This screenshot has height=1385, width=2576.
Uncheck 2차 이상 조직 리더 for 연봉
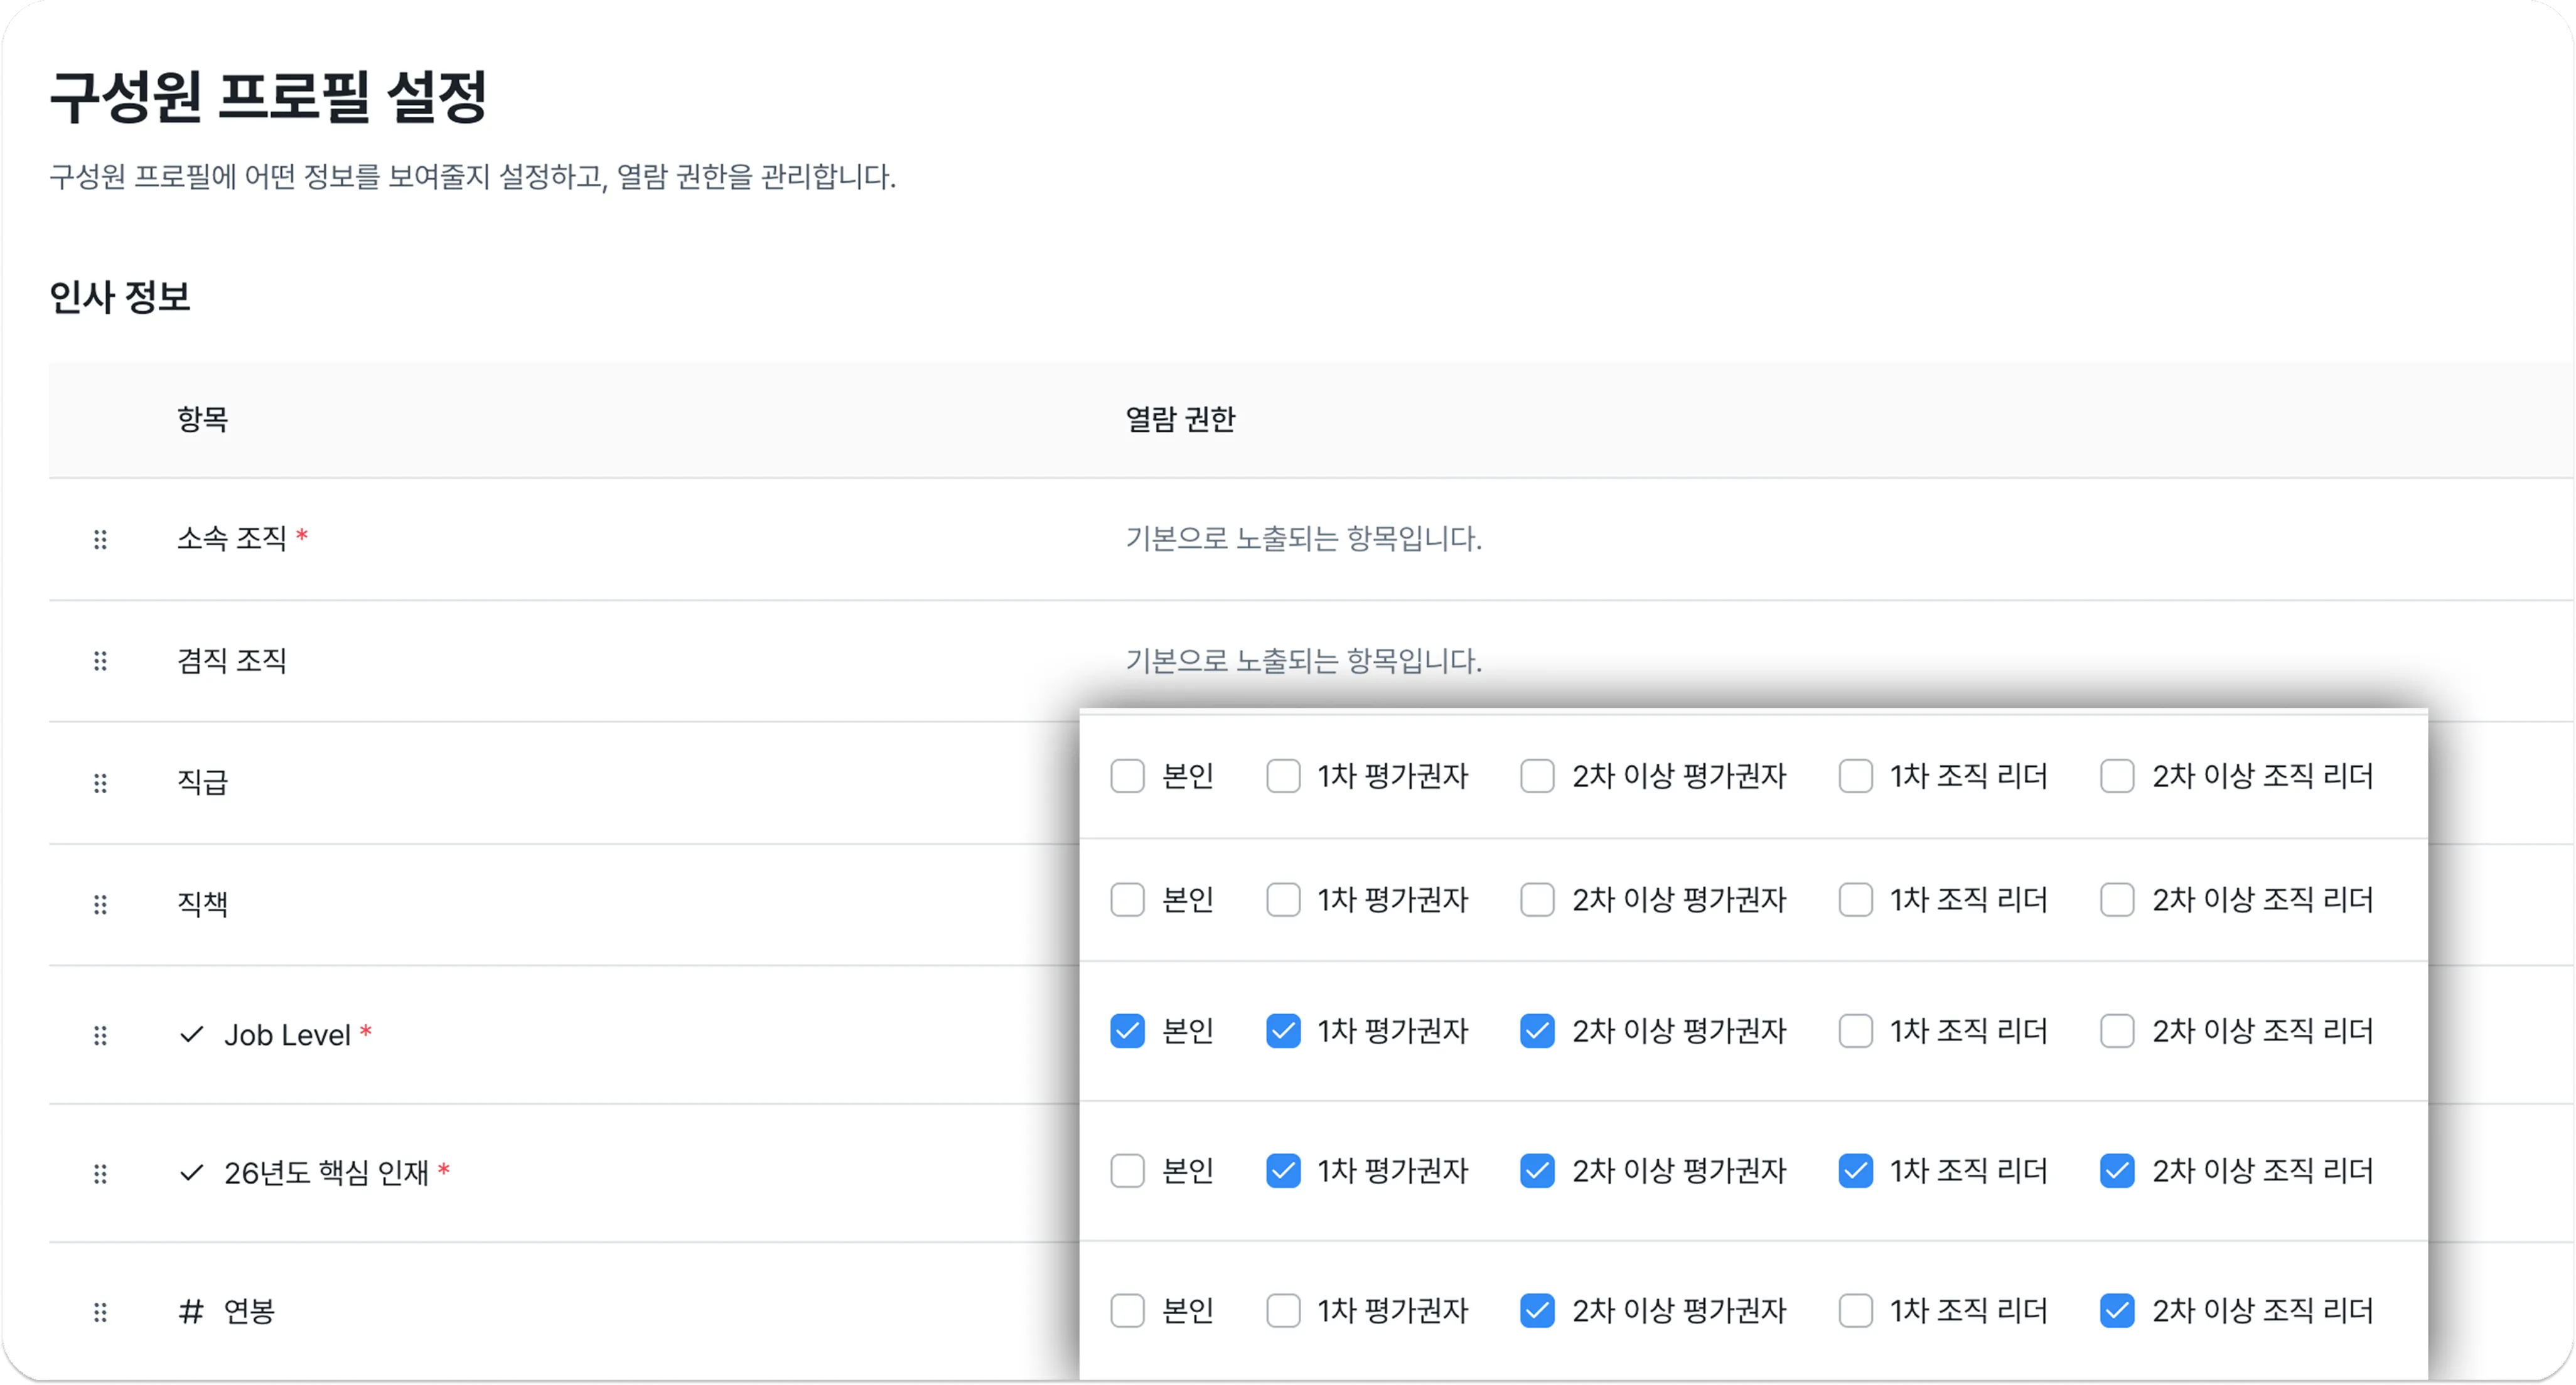pos(2117,1311)
